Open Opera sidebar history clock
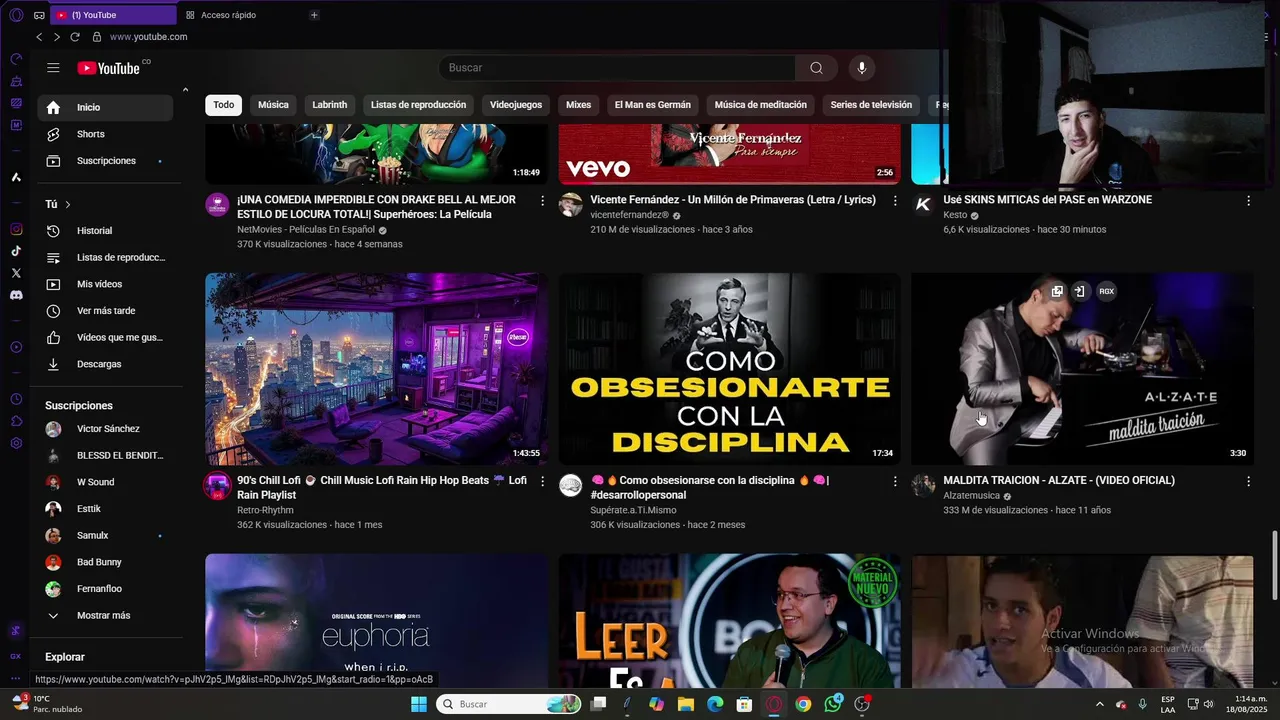The image size is (1280, 720). [x=16, y=399]
